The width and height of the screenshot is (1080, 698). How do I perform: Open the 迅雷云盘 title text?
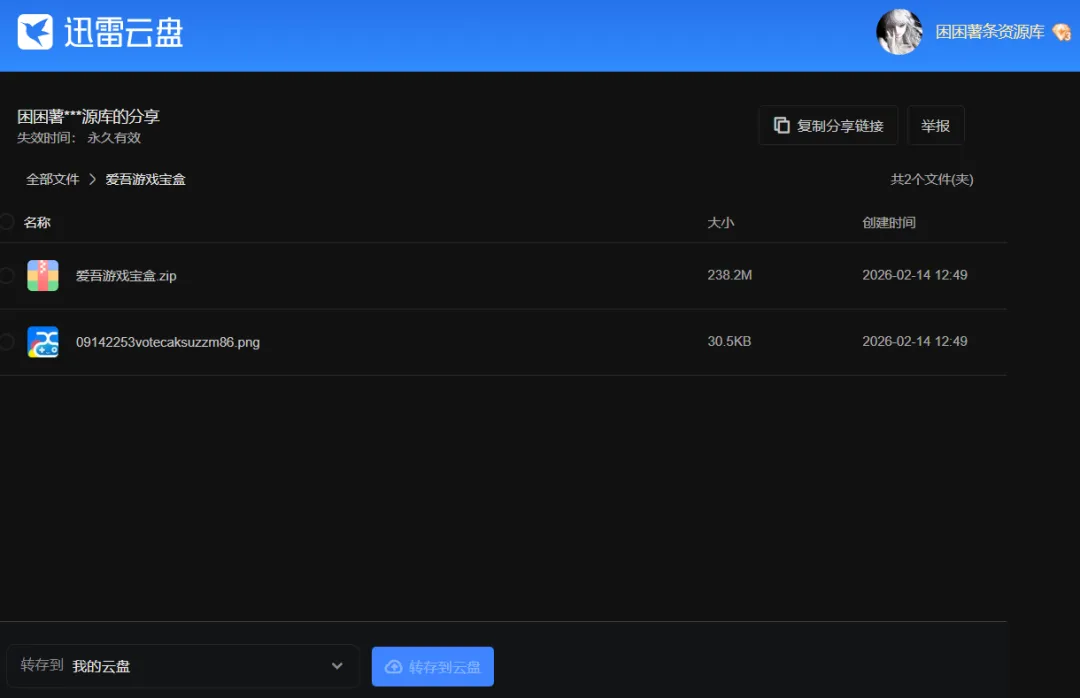124,32
